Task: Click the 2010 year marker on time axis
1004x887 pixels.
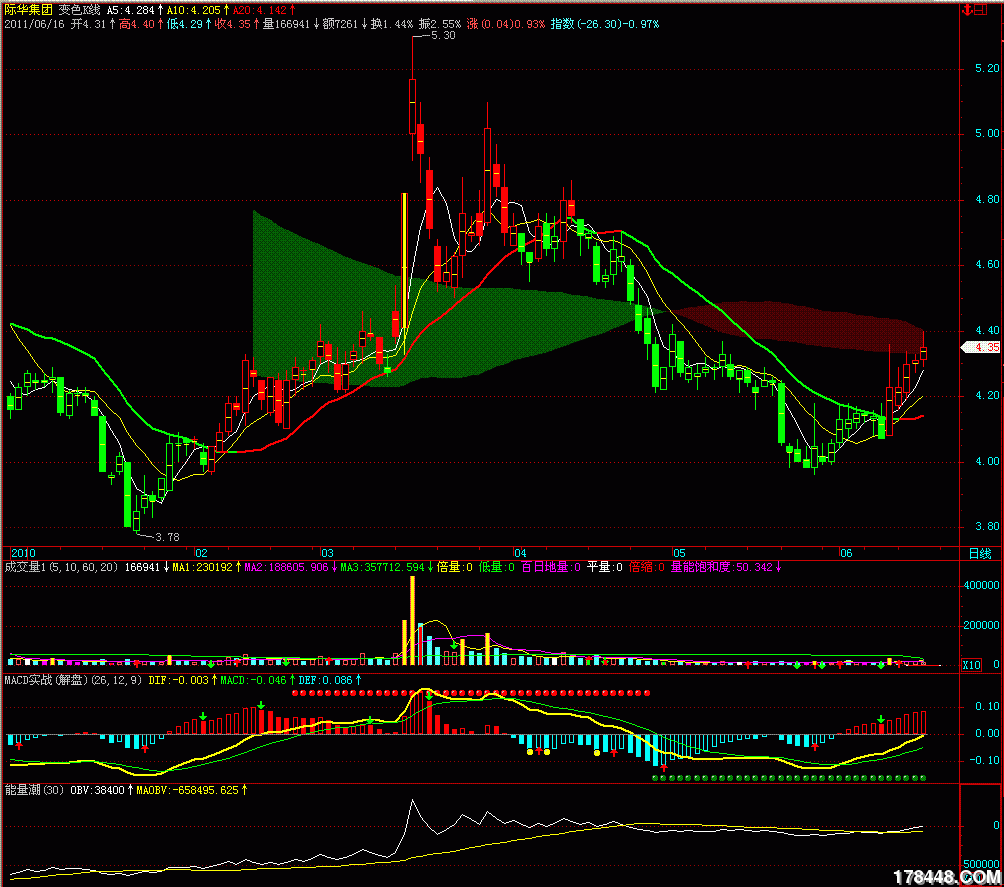Action: coord(23,553)
